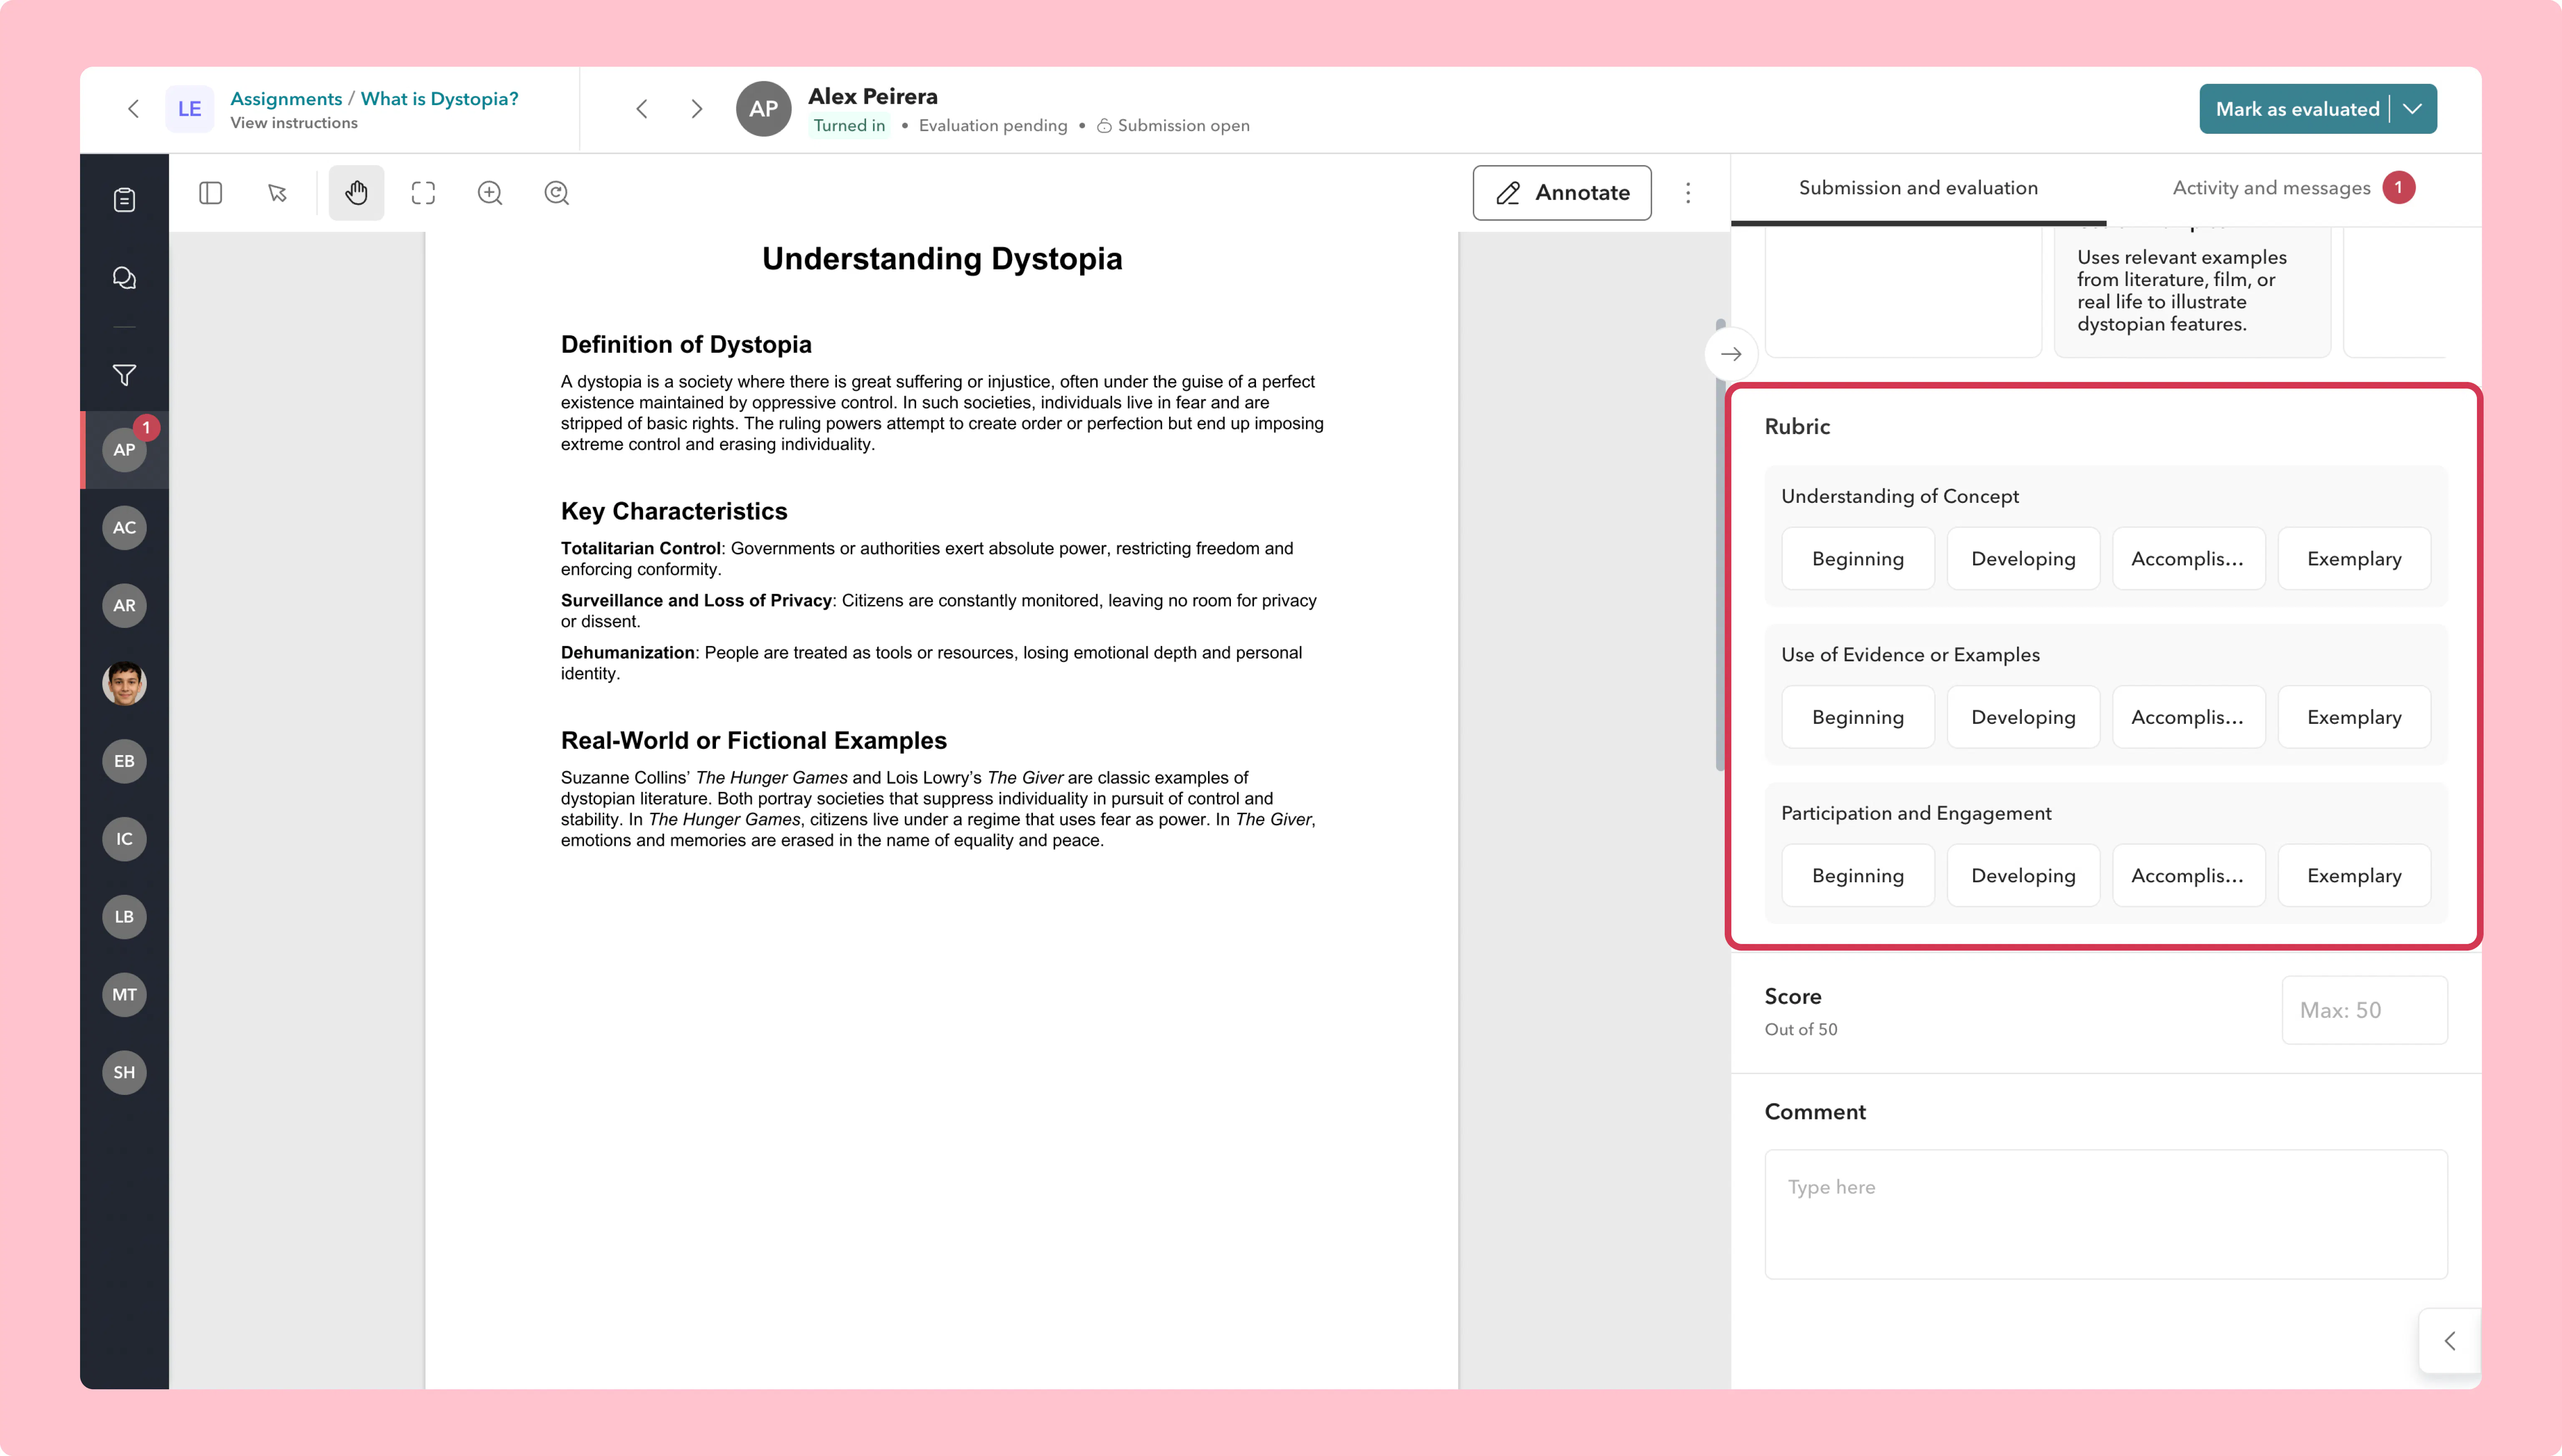2562x1456 pixels.
Task: Expand the Mark as evaluated dropdown arrow
Action: coord(2413,108)
